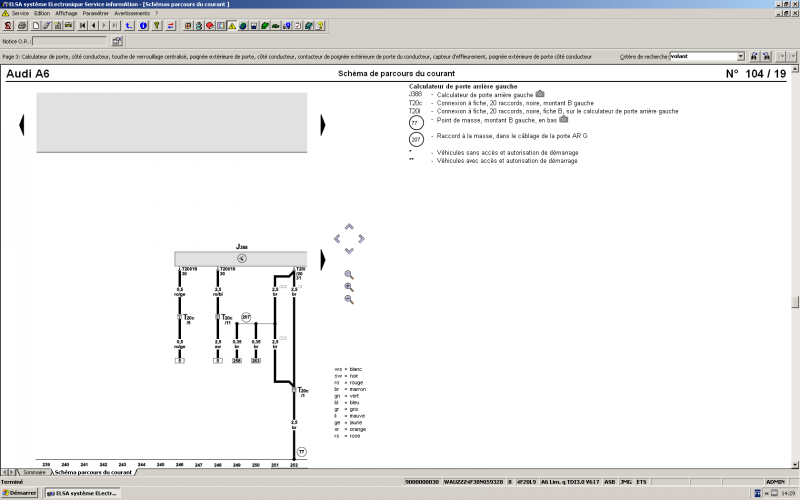
Task: Open the Critère de recherche dropdown arrow
Action: [x=741, y=56]
